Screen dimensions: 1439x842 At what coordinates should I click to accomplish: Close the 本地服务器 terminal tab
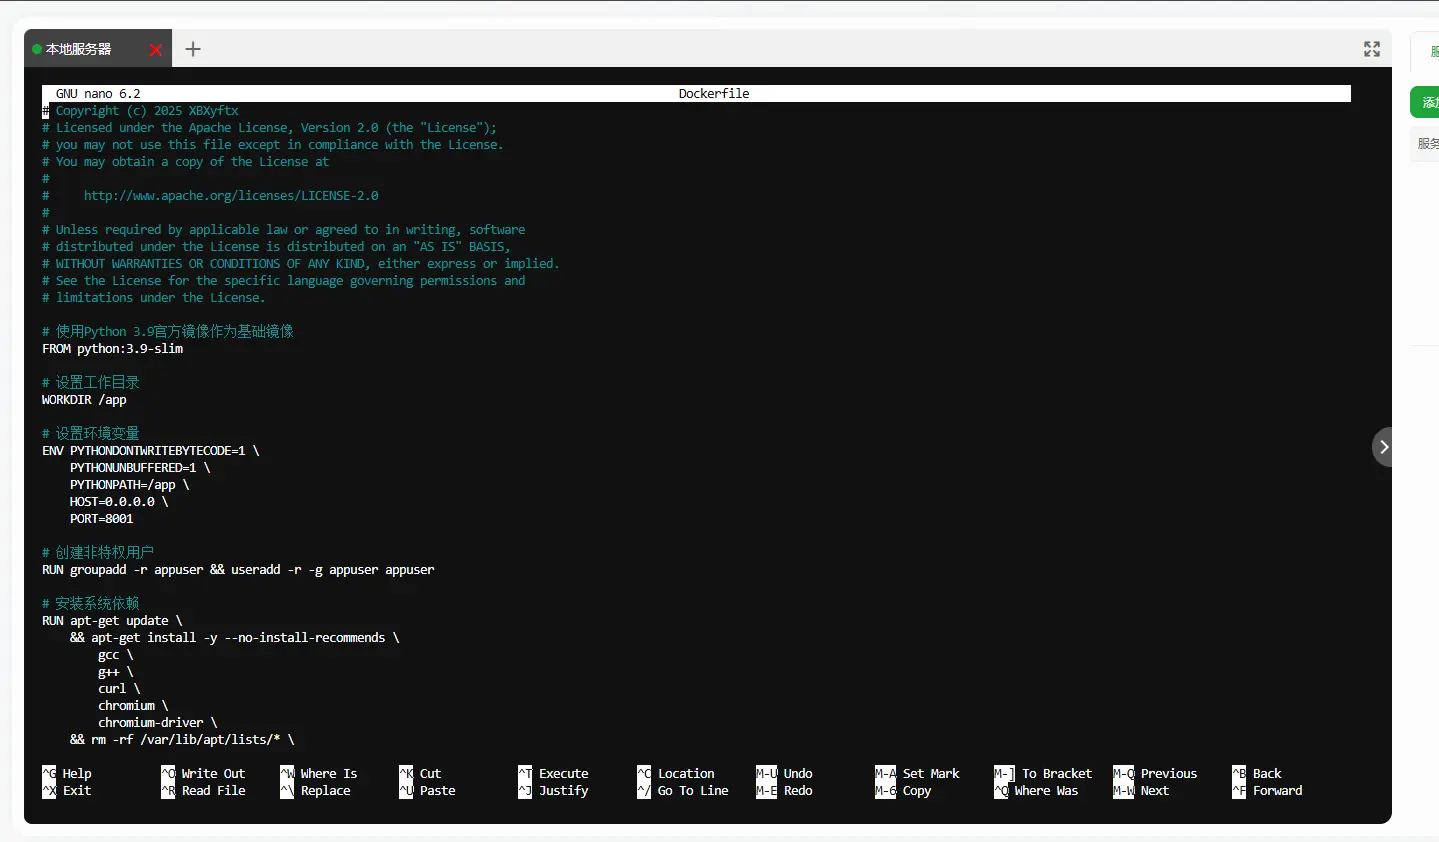(155, 50)
